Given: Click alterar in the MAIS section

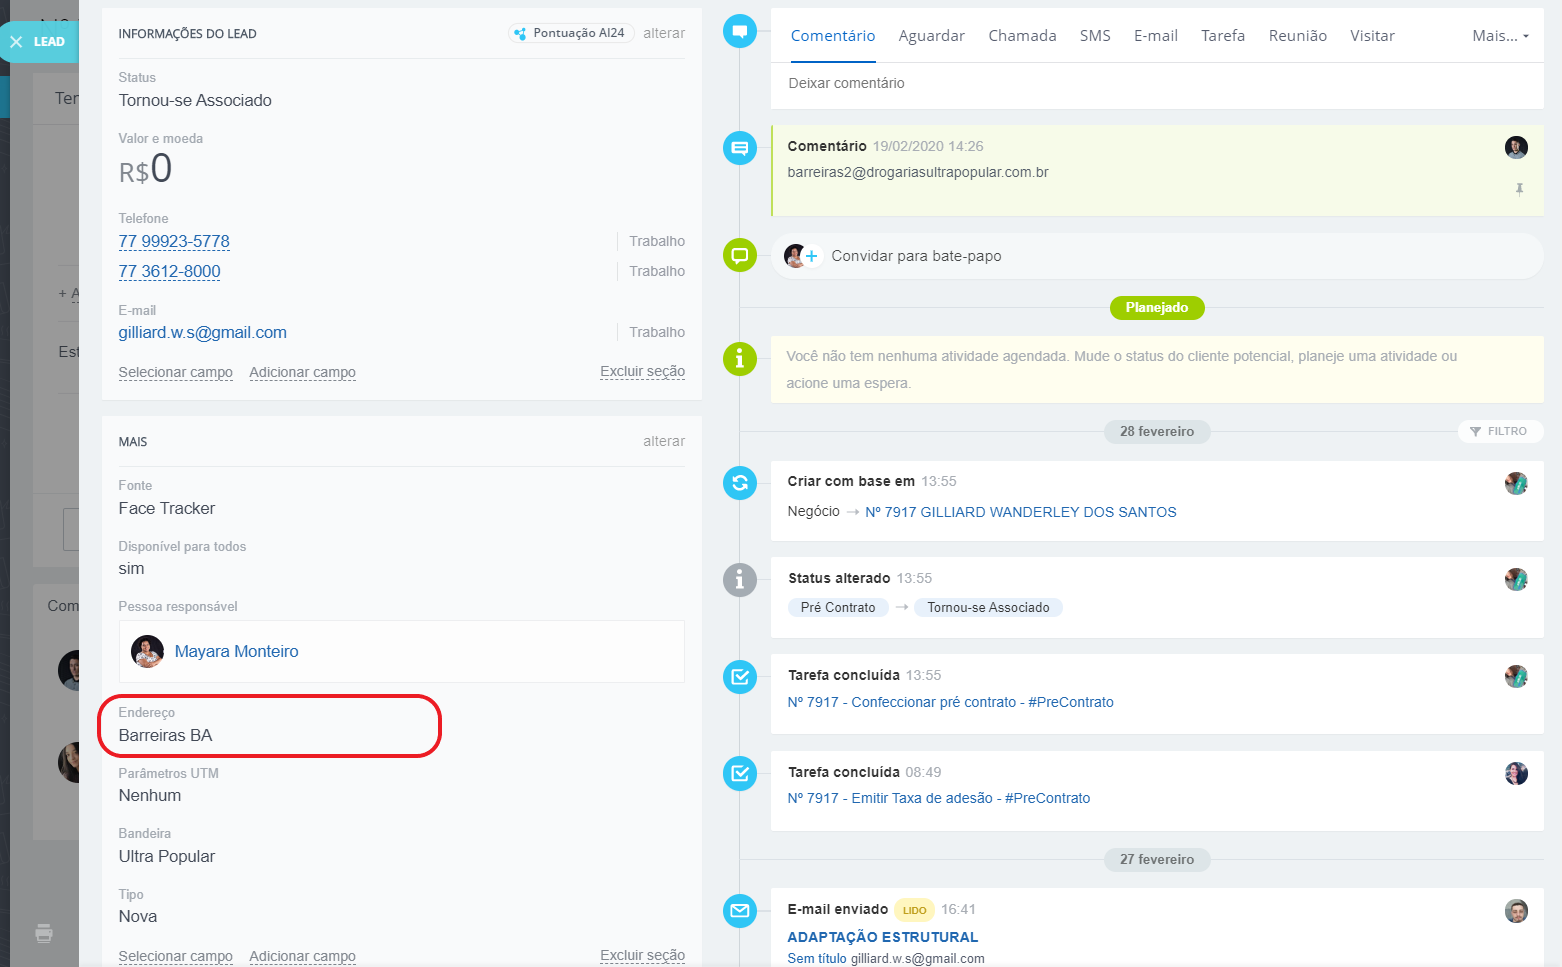Looking at the screenshot, I should [x=663, y=441].
